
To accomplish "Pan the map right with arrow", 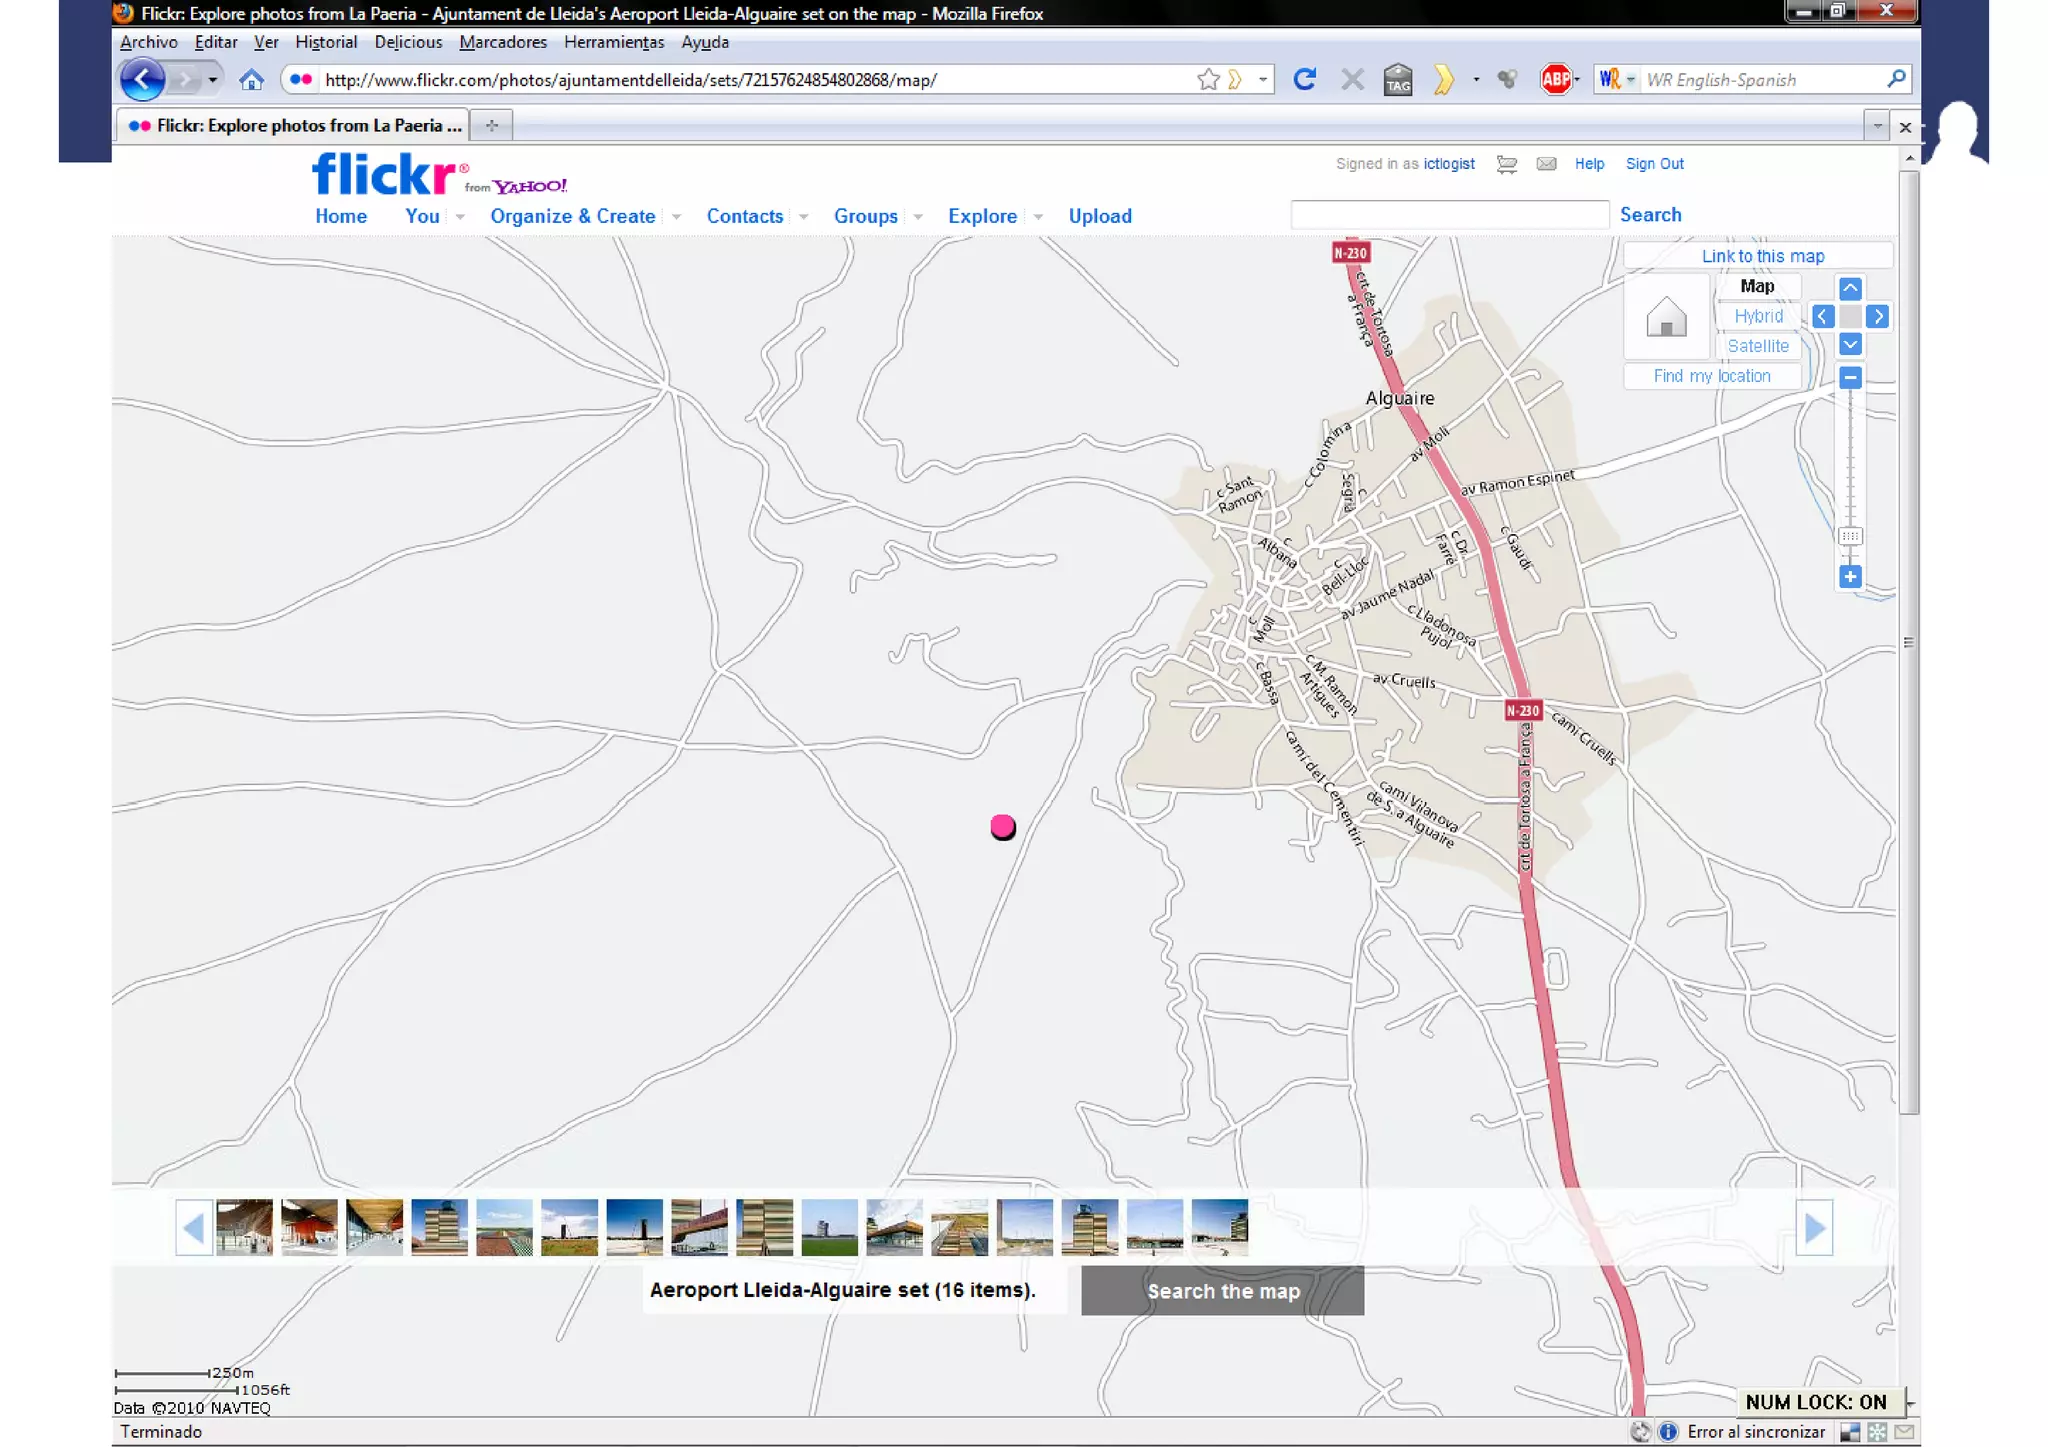I will (1877, 316).
